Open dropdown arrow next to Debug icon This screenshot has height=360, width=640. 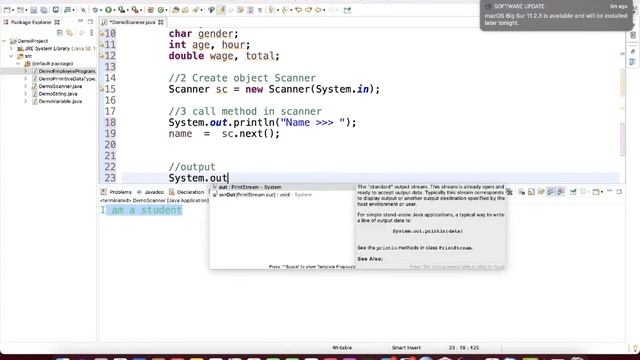click(101, 10)
